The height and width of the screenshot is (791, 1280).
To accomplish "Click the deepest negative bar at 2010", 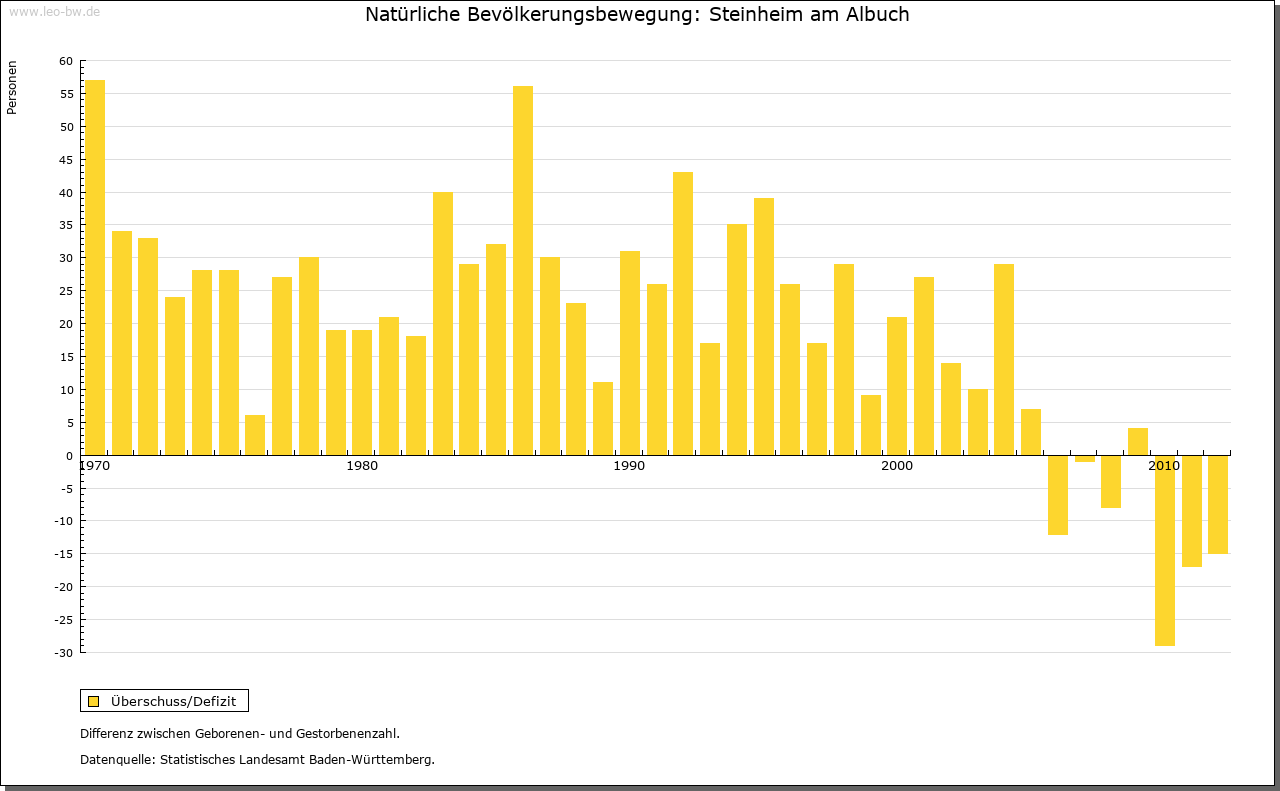I will (1165, 550).
